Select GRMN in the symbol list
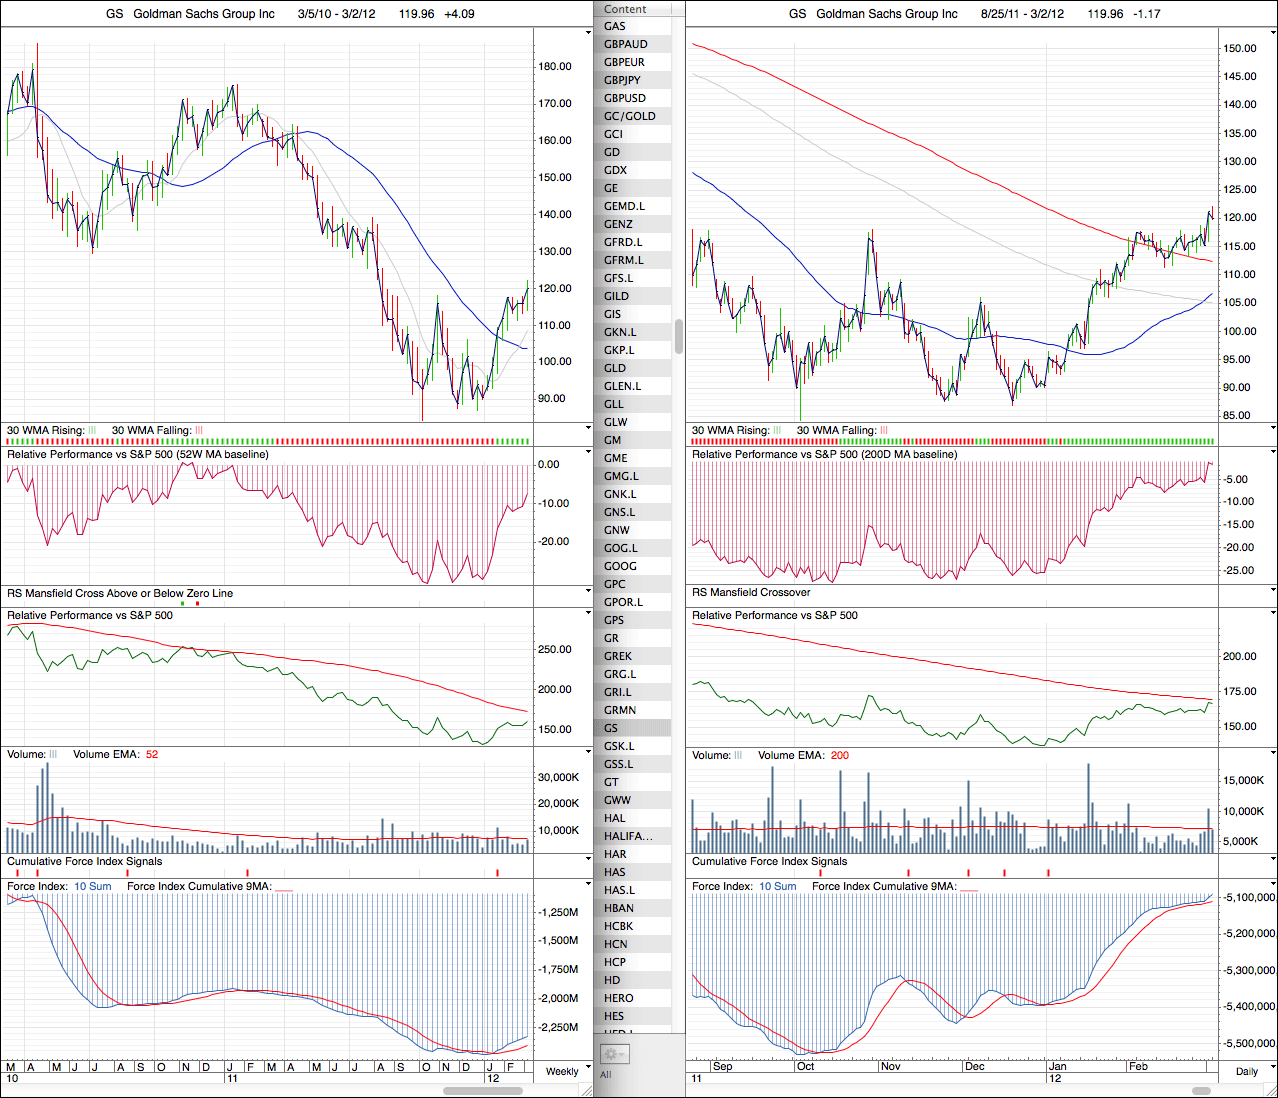Screen dimensions: 1278x1098 pos(620,710)
